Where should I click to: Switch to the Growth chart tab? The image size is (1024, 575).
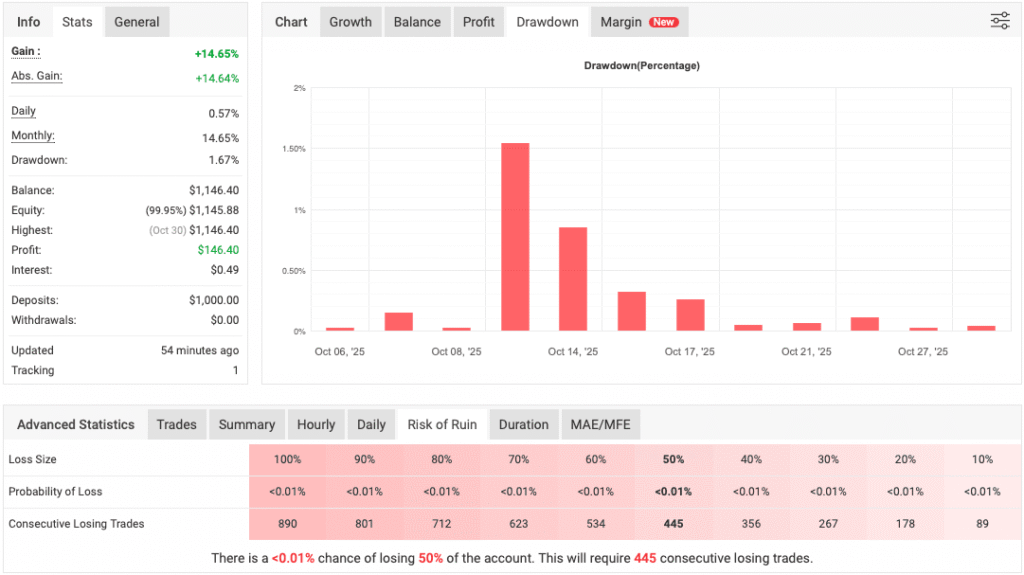[x=350, y=22]
